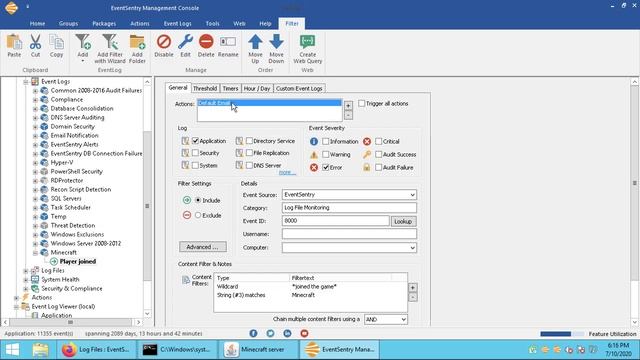Click the plus button beside content filters
This screenshot has width=640, height=360.
[x=413, y=288]
